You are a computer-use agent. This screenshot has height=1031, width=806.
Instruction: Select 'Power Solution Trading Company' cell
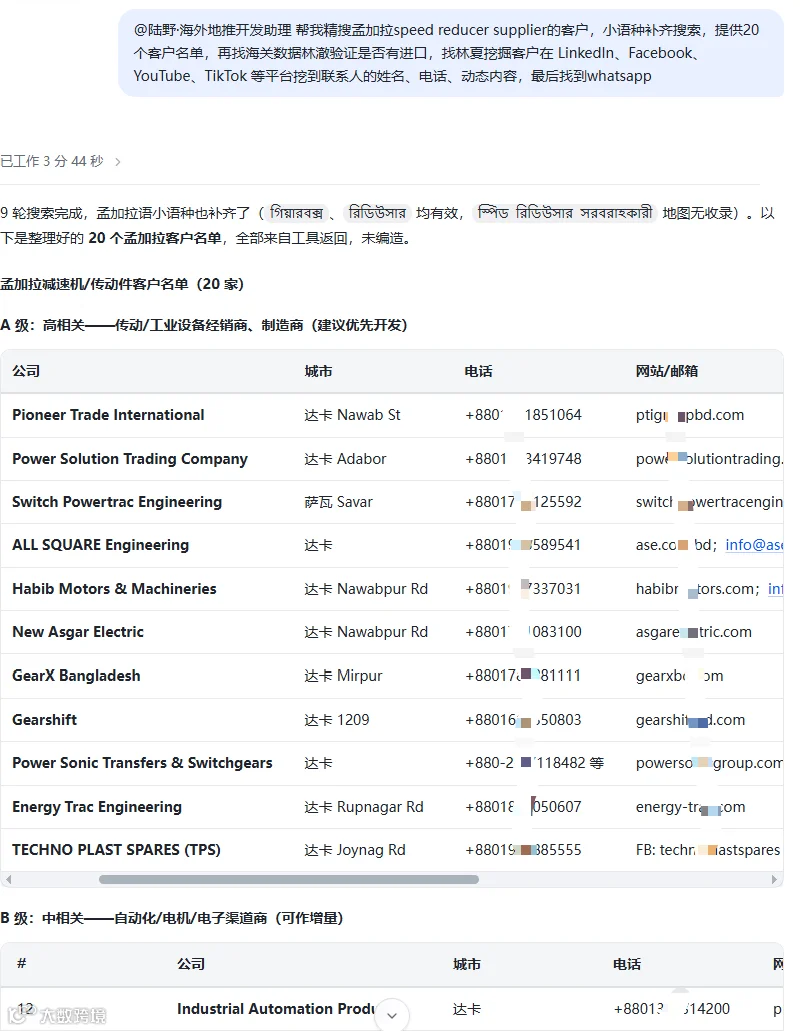(x=130, y=459)
